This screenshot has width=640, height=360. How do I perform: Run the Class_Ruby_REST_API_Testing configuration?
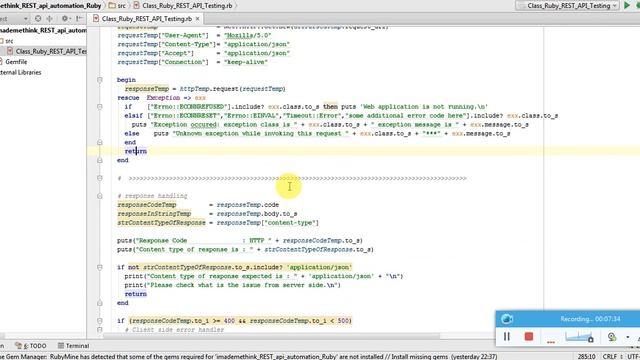(627, 5)
